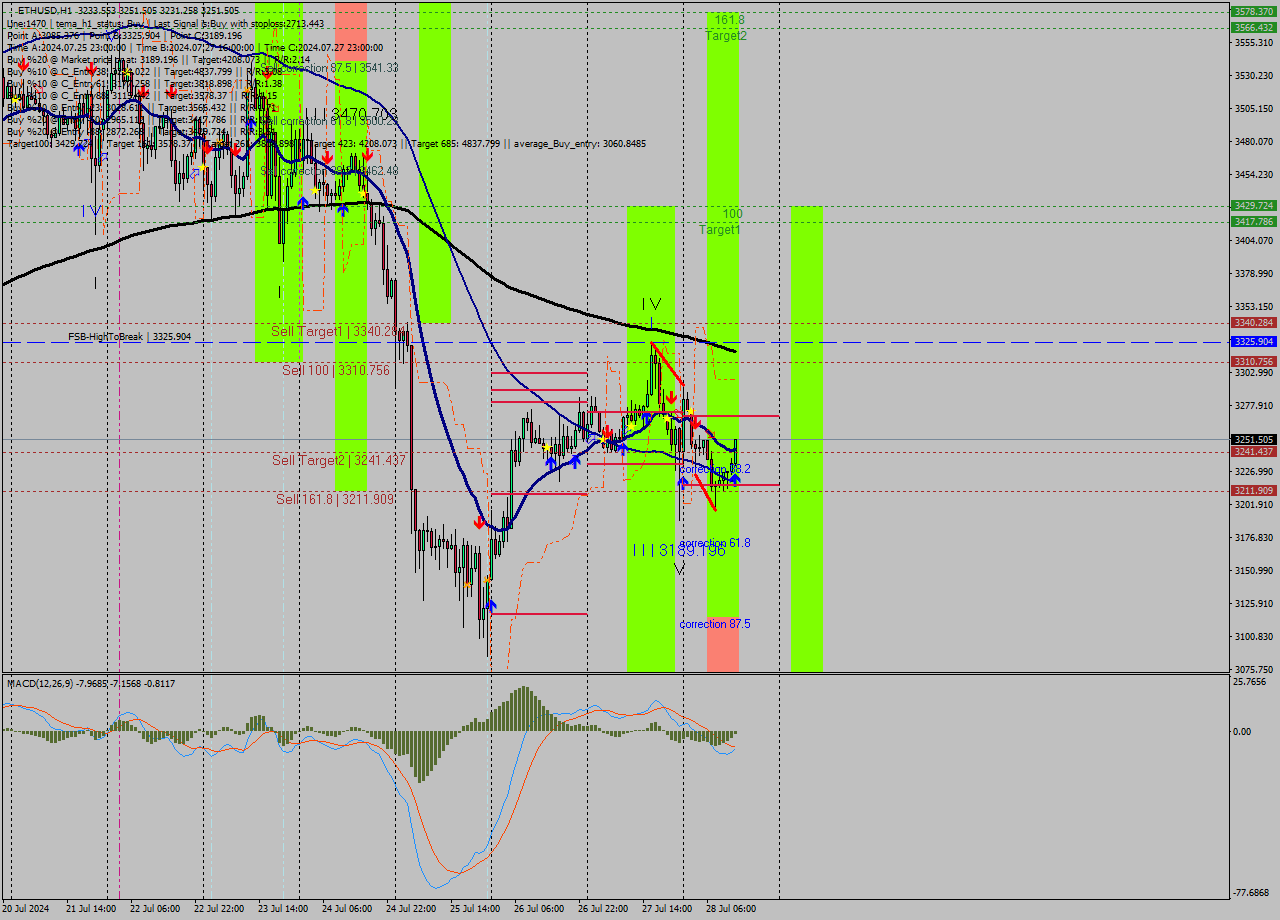Screen dimensions: 1280x920
Task: Click the 28 Jul 06:00 time label
Action: 730,909
